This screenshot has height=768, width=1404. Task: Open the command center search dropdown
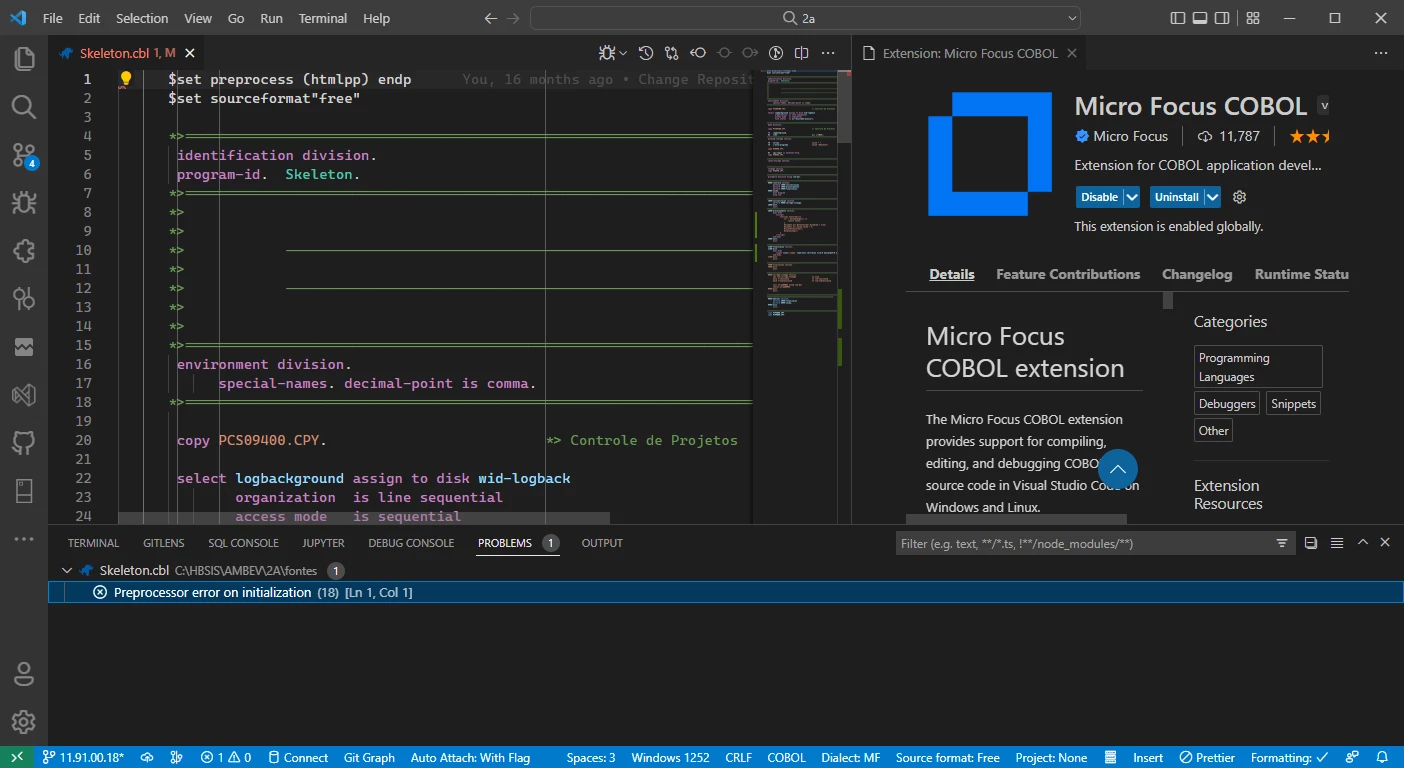pyautogui.click(x=1072, y=18)
